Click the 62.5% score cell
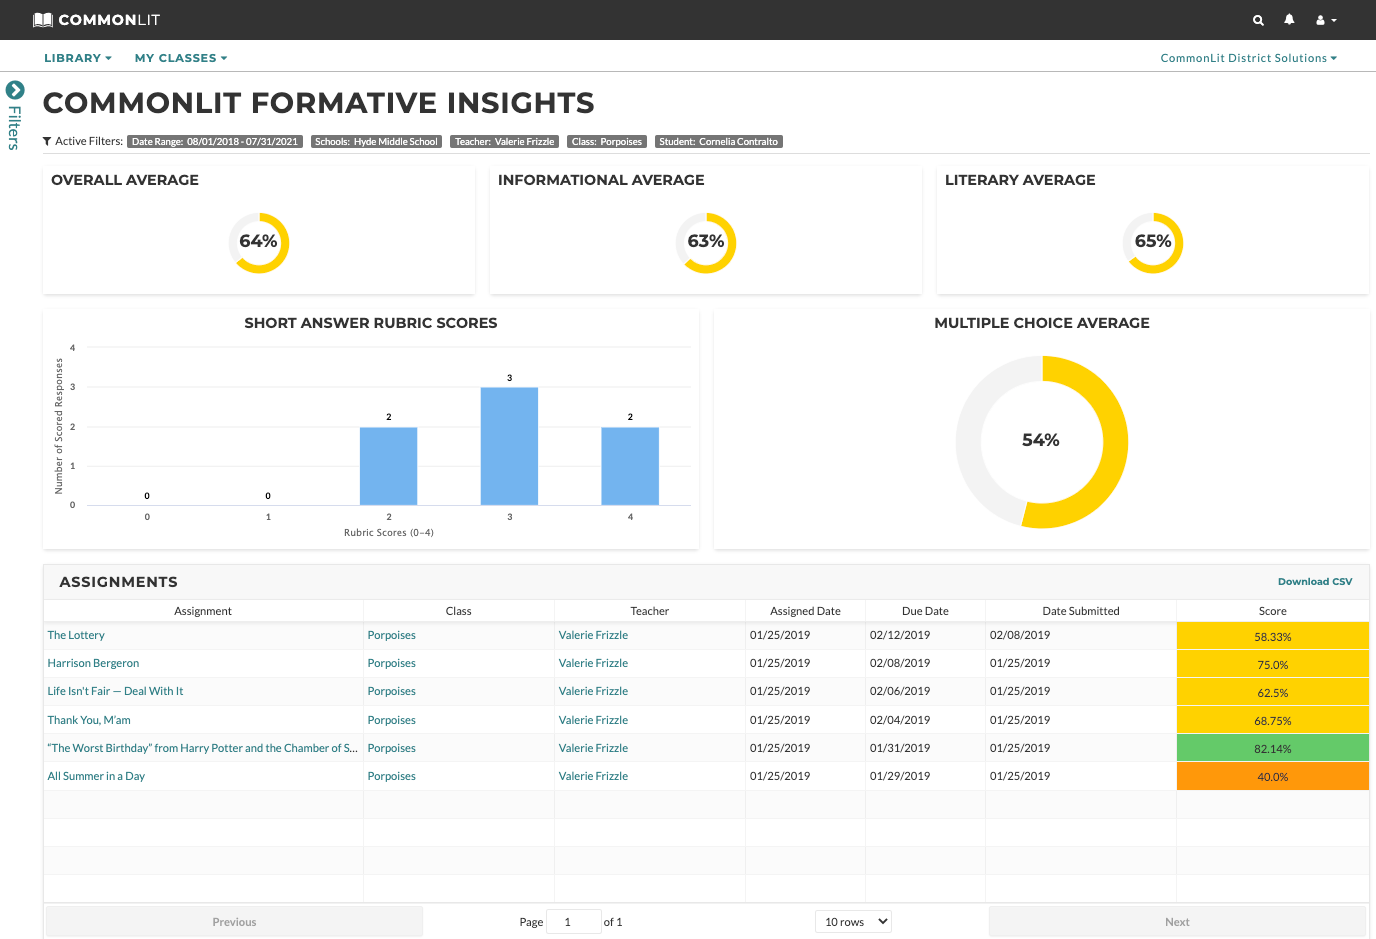 1273,692
